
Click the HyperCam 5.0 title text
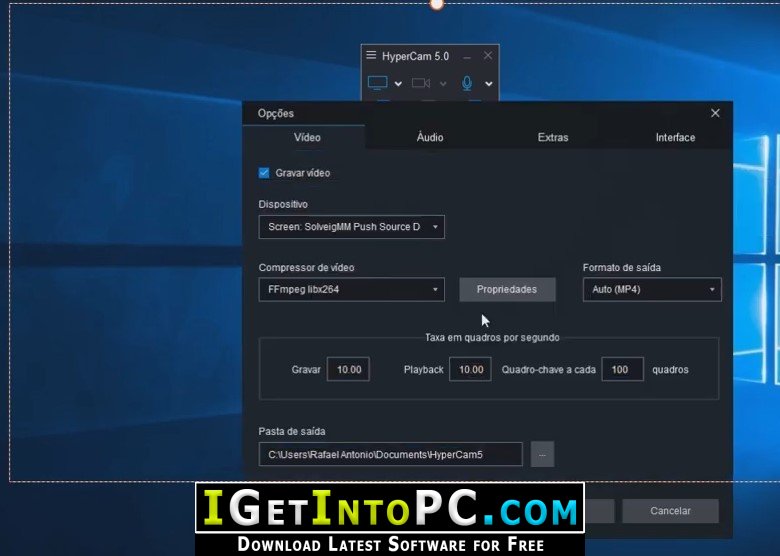click(x=415, y=56)
